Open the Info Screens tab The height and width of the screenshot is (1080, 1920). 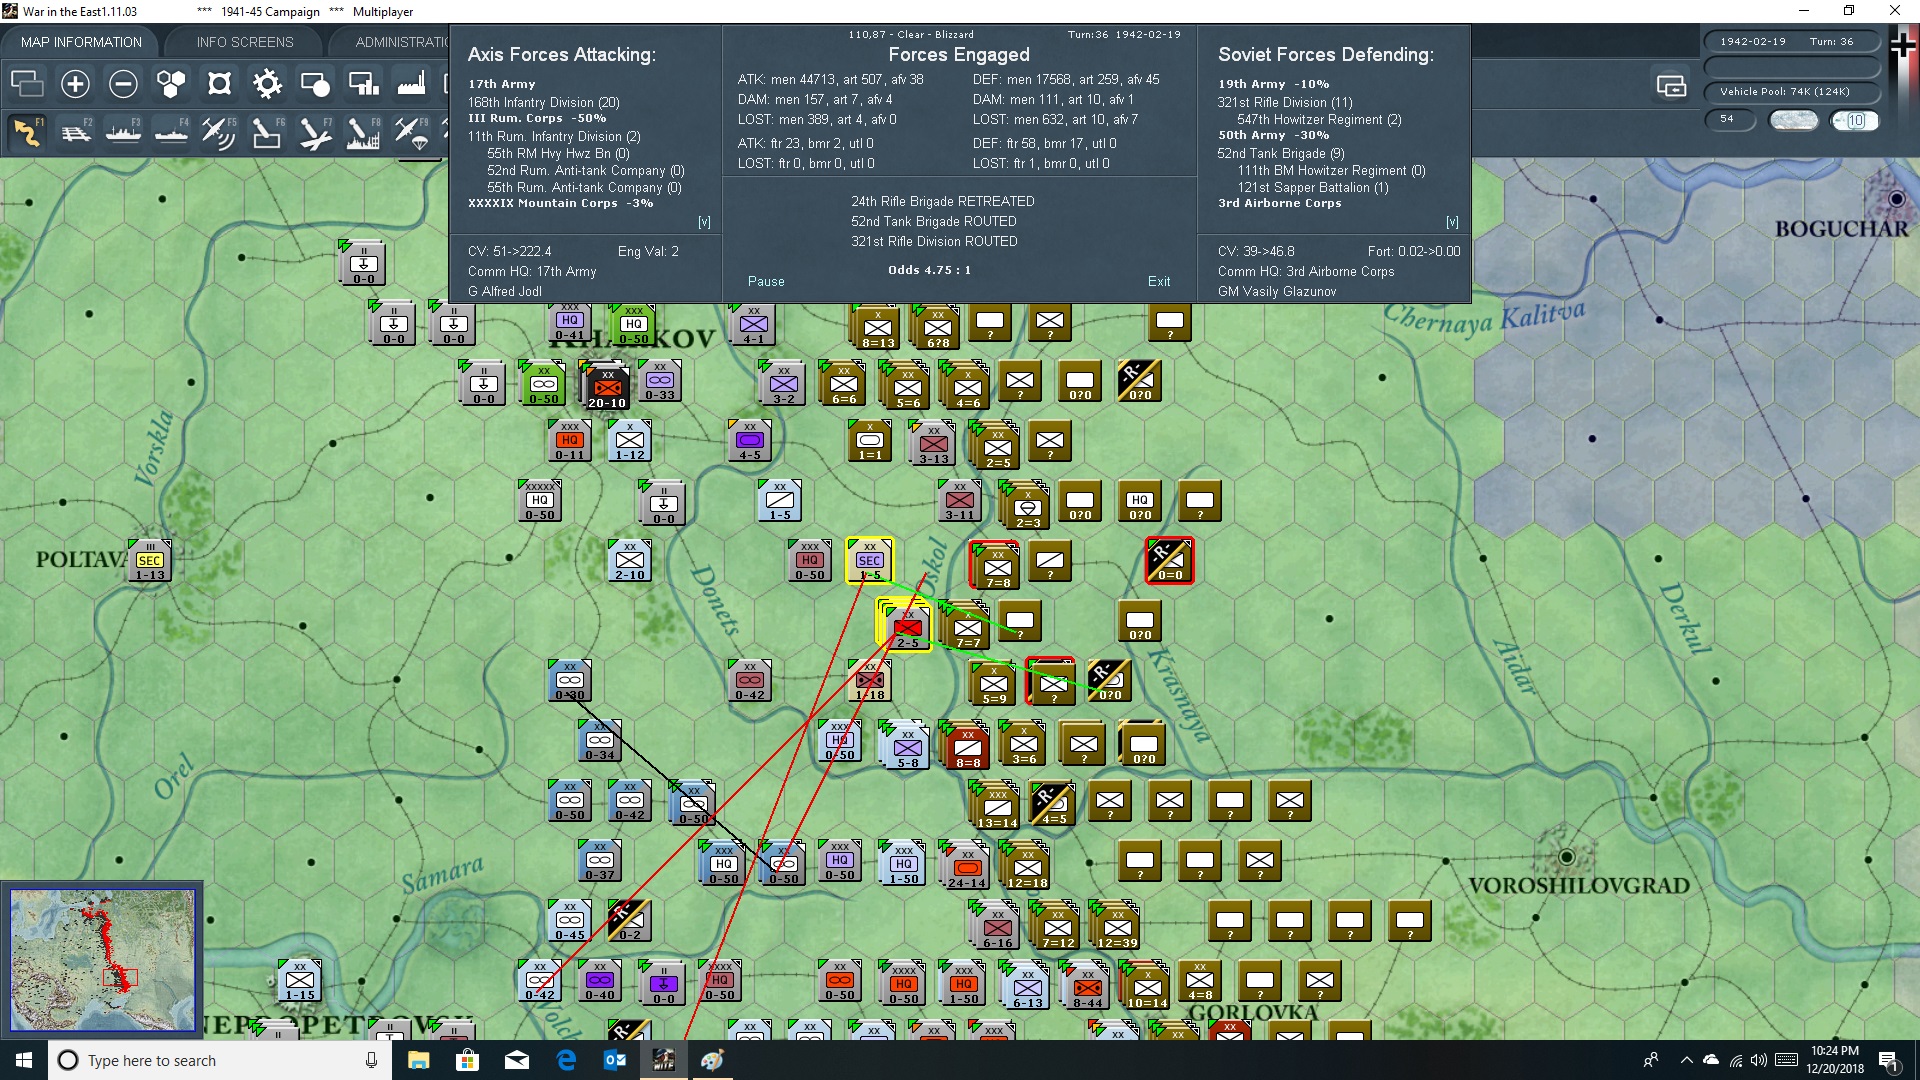245,42
